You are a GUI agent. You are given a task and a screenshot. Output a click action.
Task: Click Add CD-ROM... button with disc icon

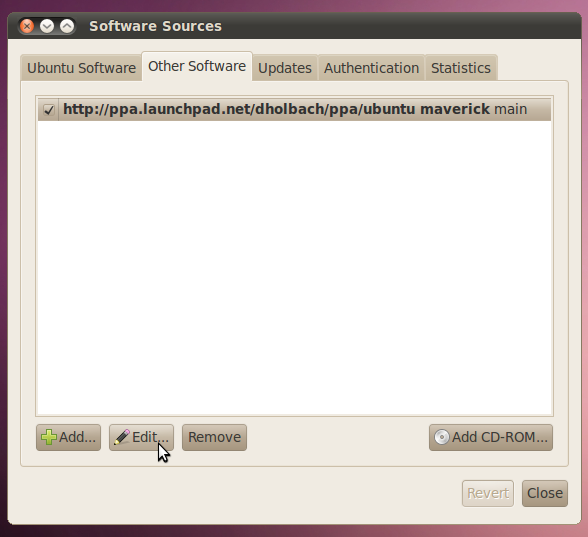[491, 437]
